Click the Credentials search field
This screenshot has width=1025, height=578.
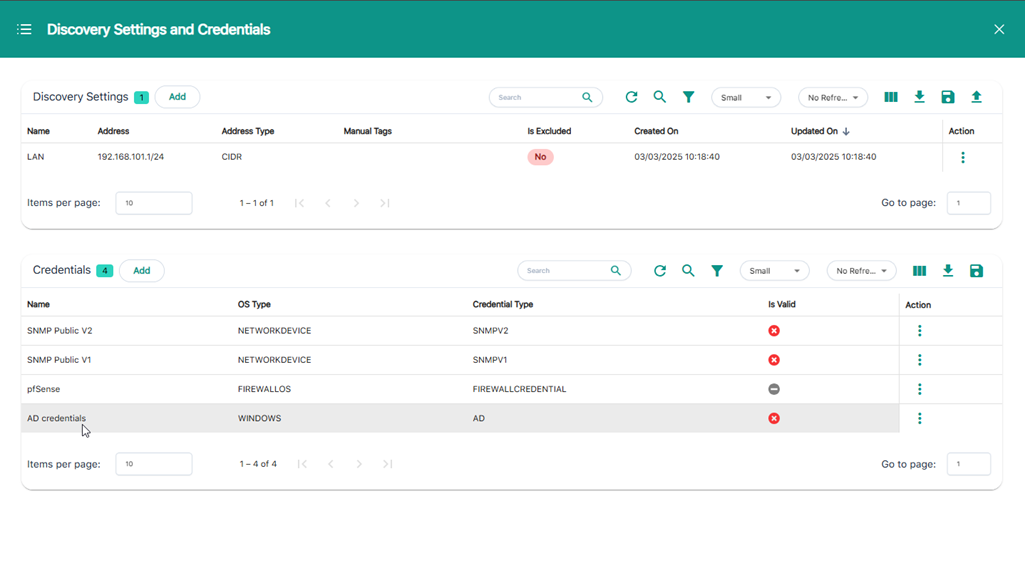click(565, 271)
